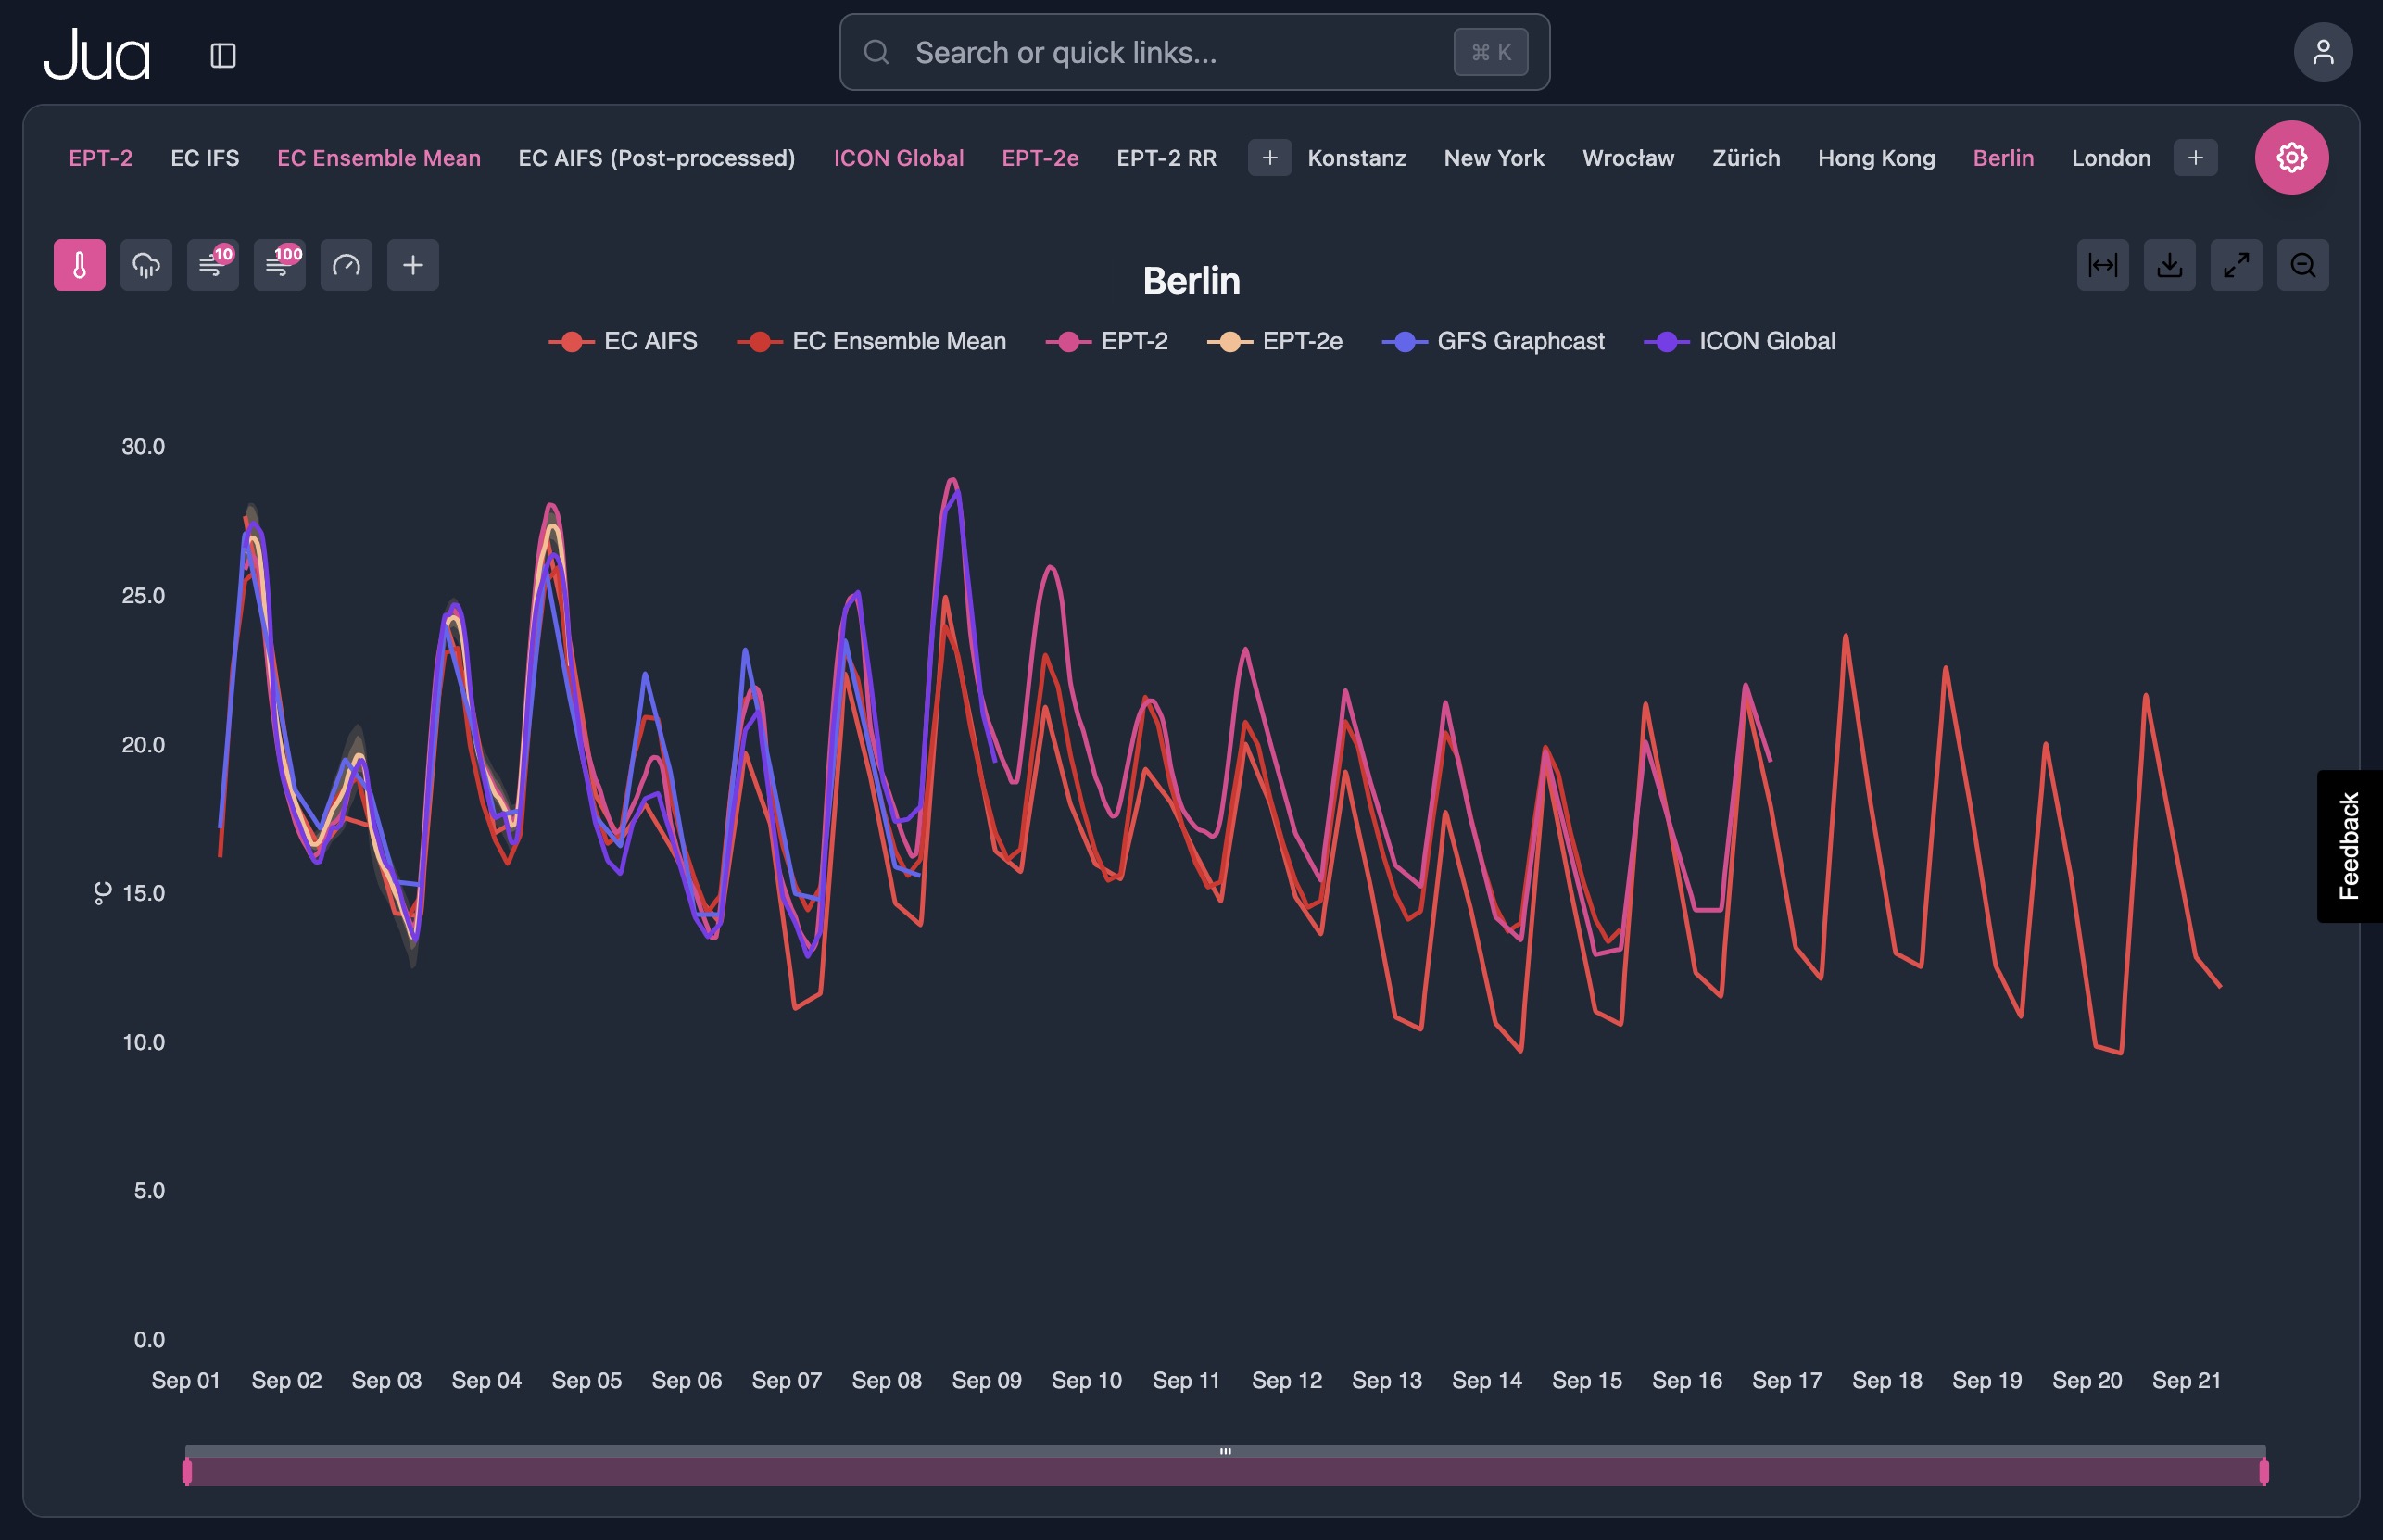2383x1540 pixels.
Task: Select the wind speed 100m icon
Action: coord(279,265)
